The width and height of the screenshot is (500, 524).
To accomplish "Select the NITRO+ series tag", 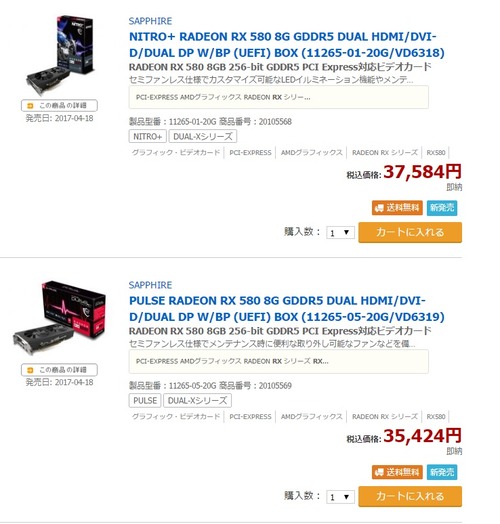I will coord(147,136).
